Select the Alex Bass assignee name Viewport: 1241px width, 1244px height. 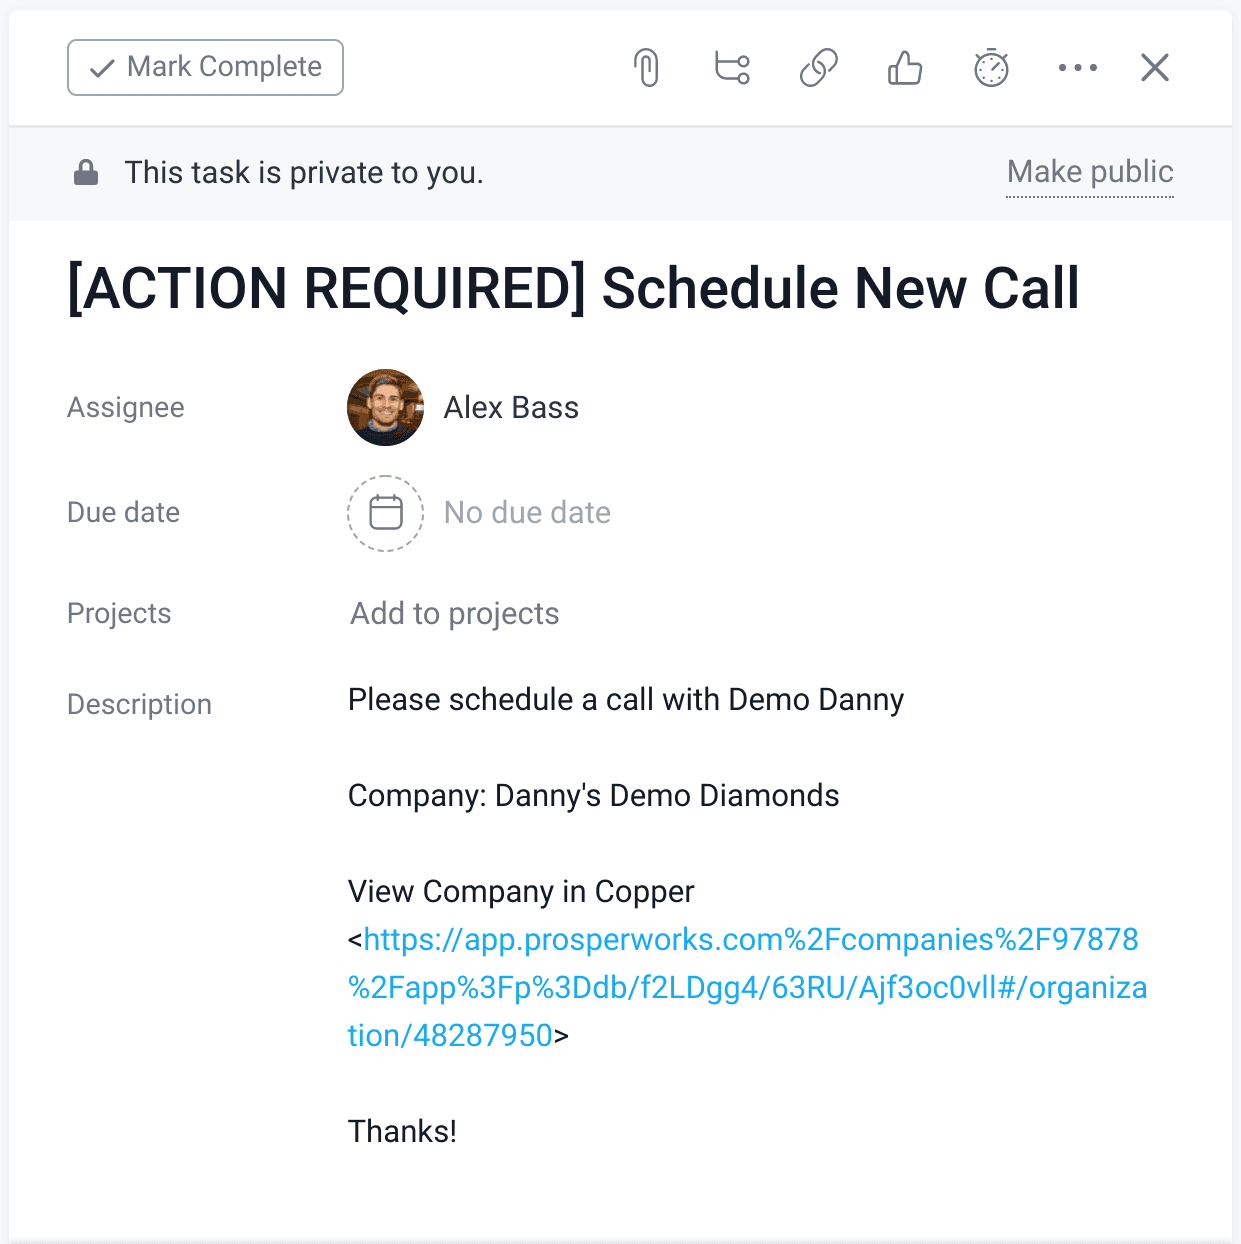coord(511,408)
